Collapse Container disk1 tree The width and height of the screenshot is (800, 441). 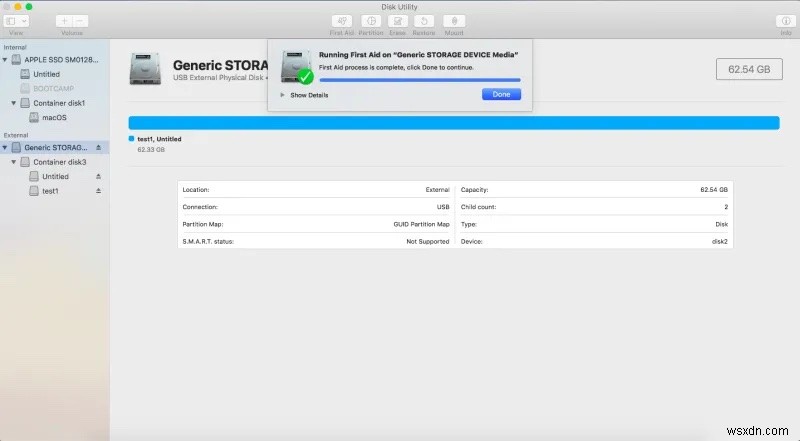(14, 103)
